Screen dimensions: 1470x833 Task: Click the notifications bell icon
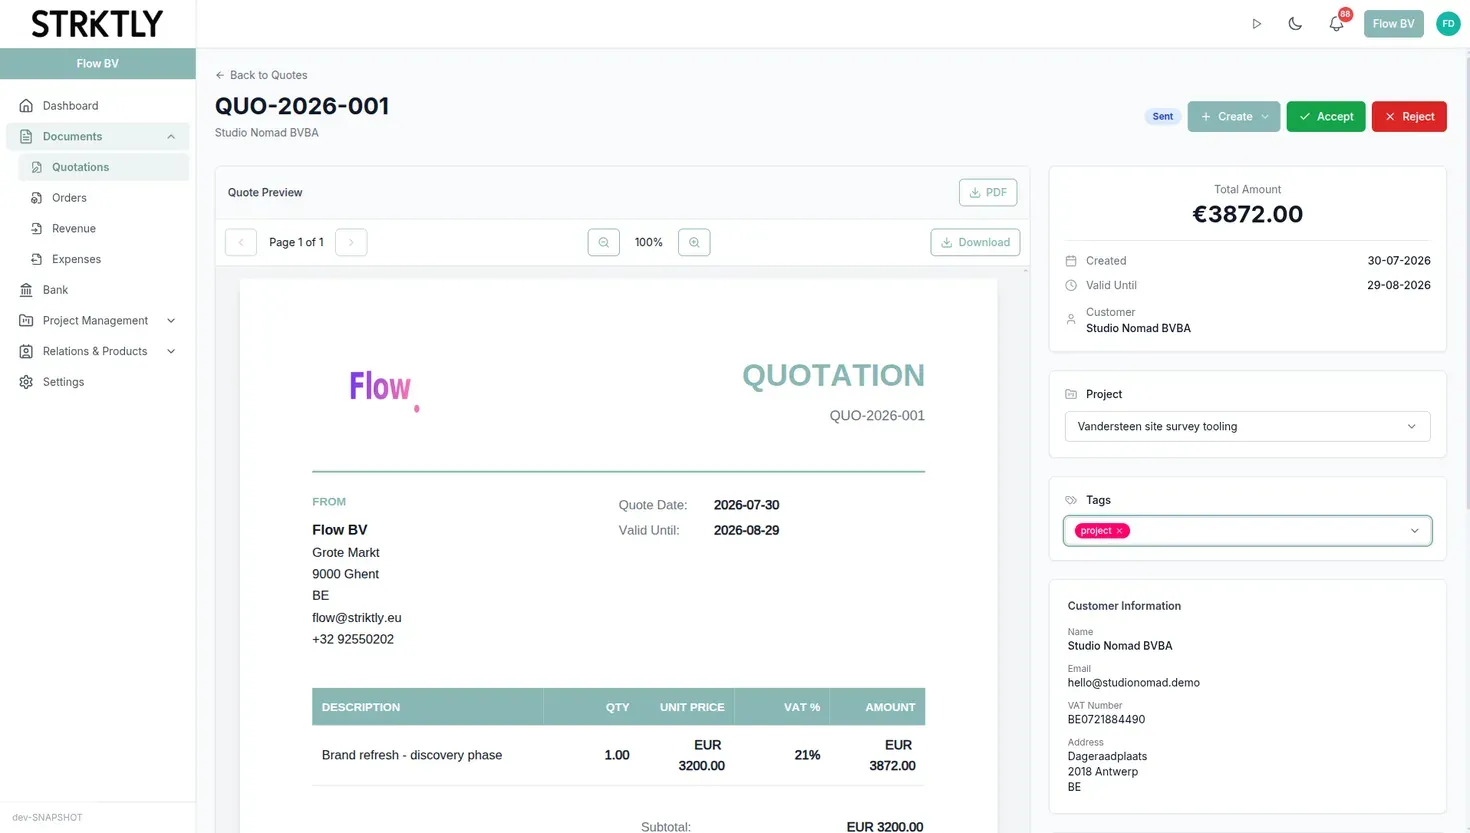click(x=1336, y=24)
